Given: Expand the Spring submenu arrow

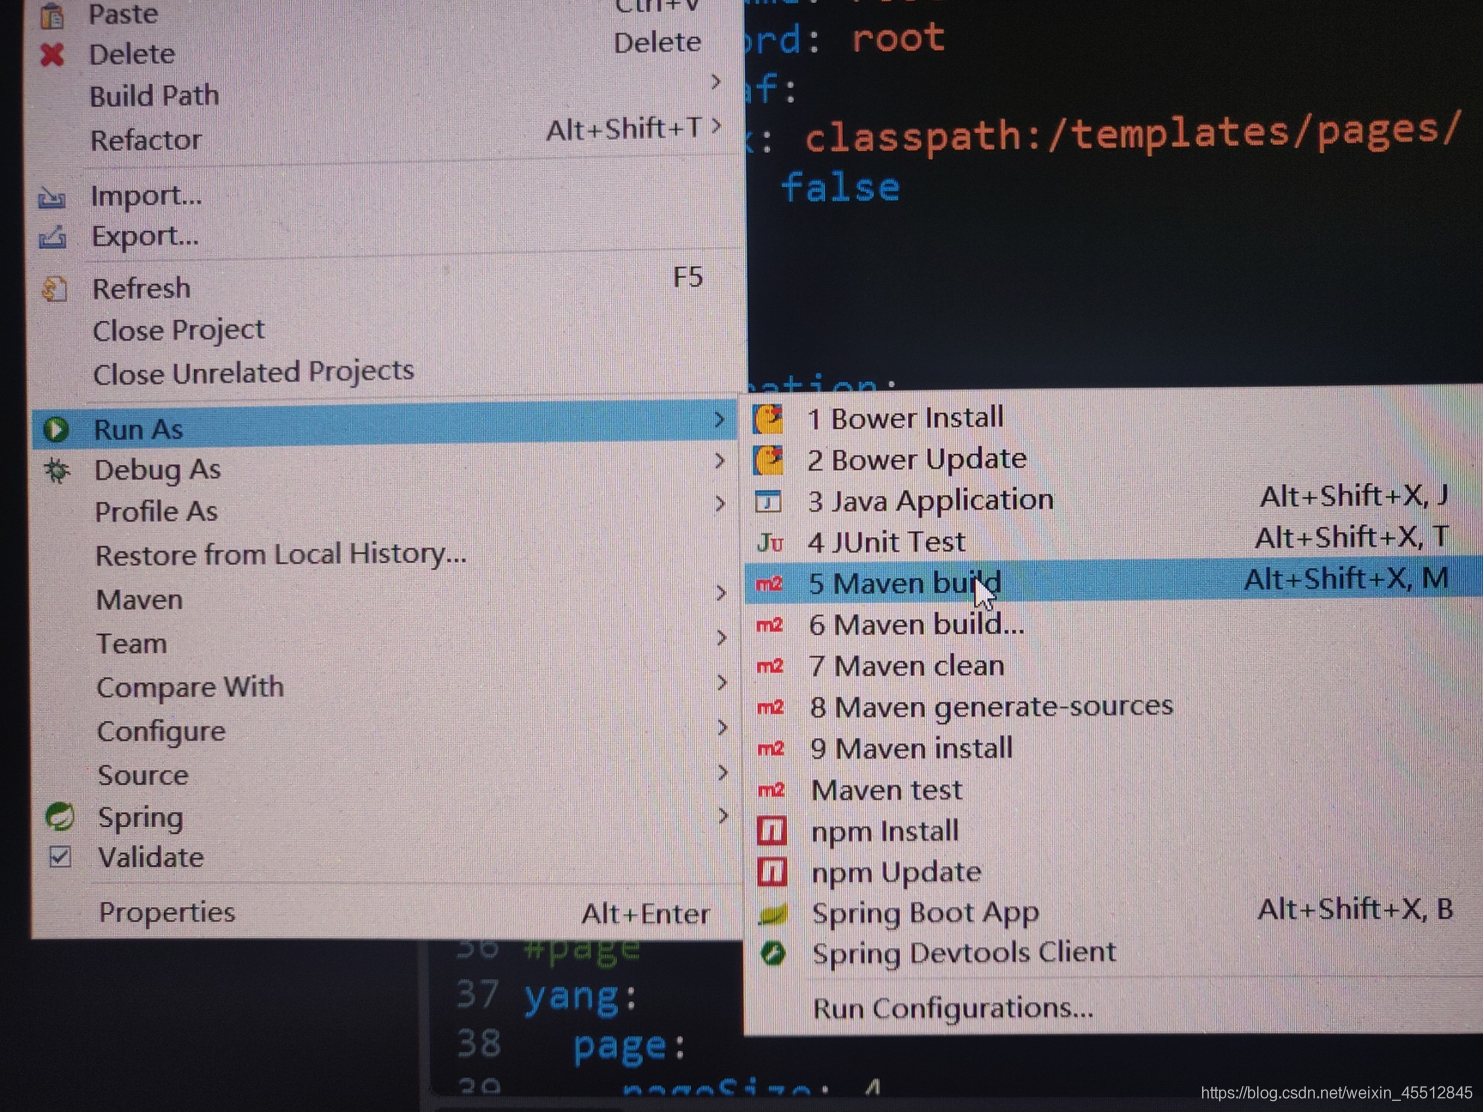Looking at the screenshot, I should tap(723, 817).
